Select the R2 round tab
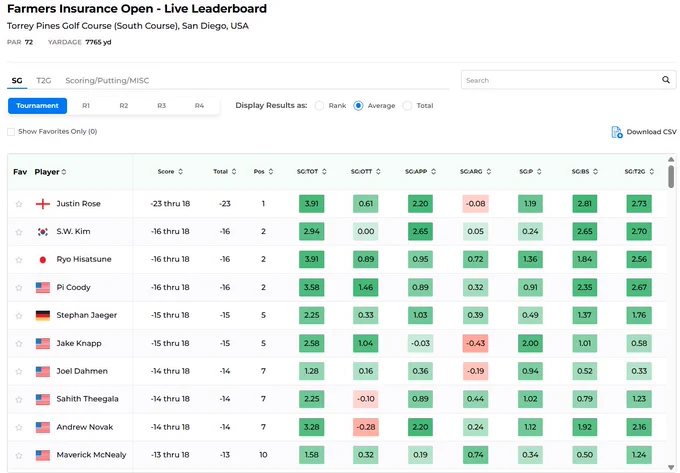Screen dimensions: 680x473 (x=124, y=105)
